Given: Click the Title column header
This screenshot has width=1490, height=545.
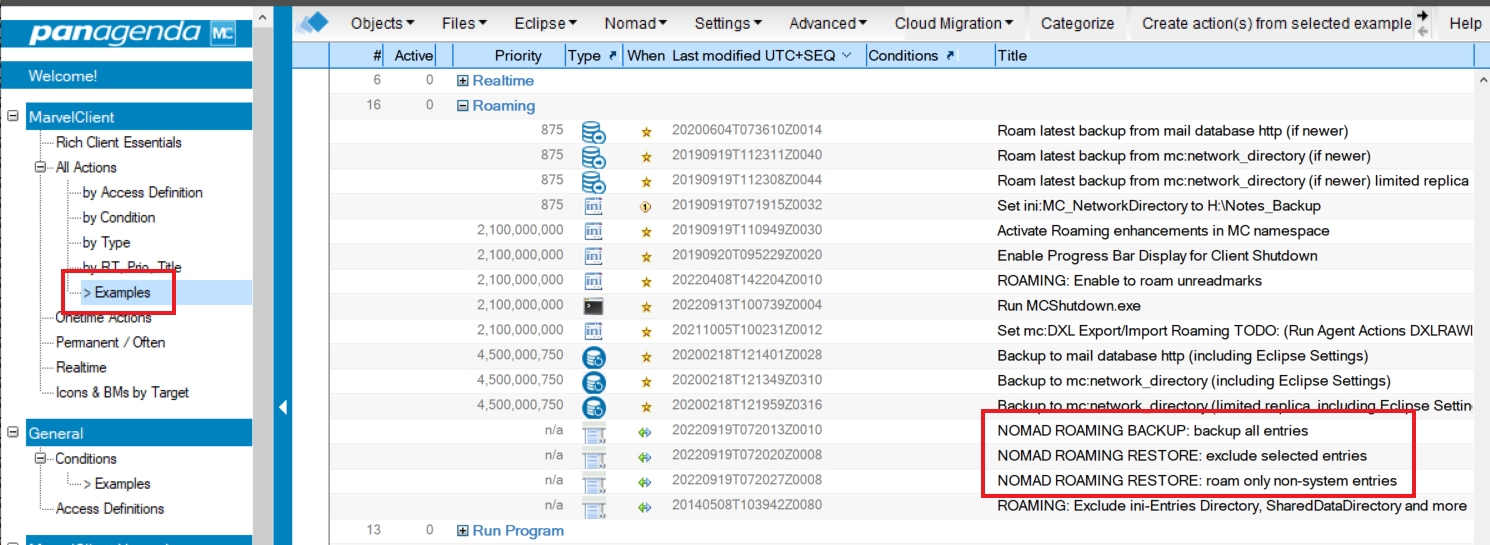Looking at the screenshot, I should click(x=1012, y=56).
